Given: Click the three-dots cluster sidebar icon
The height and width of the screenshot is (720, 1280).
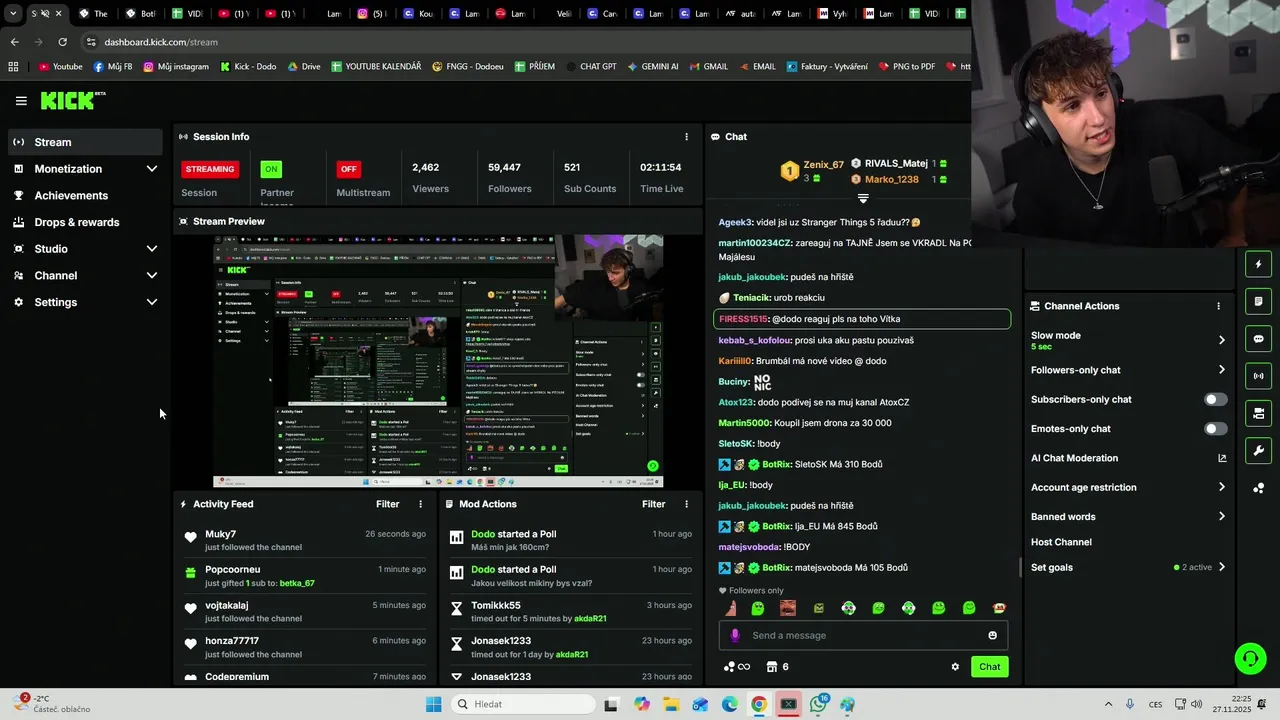Looking at the screenshot, I should [x=1258, y=488].
